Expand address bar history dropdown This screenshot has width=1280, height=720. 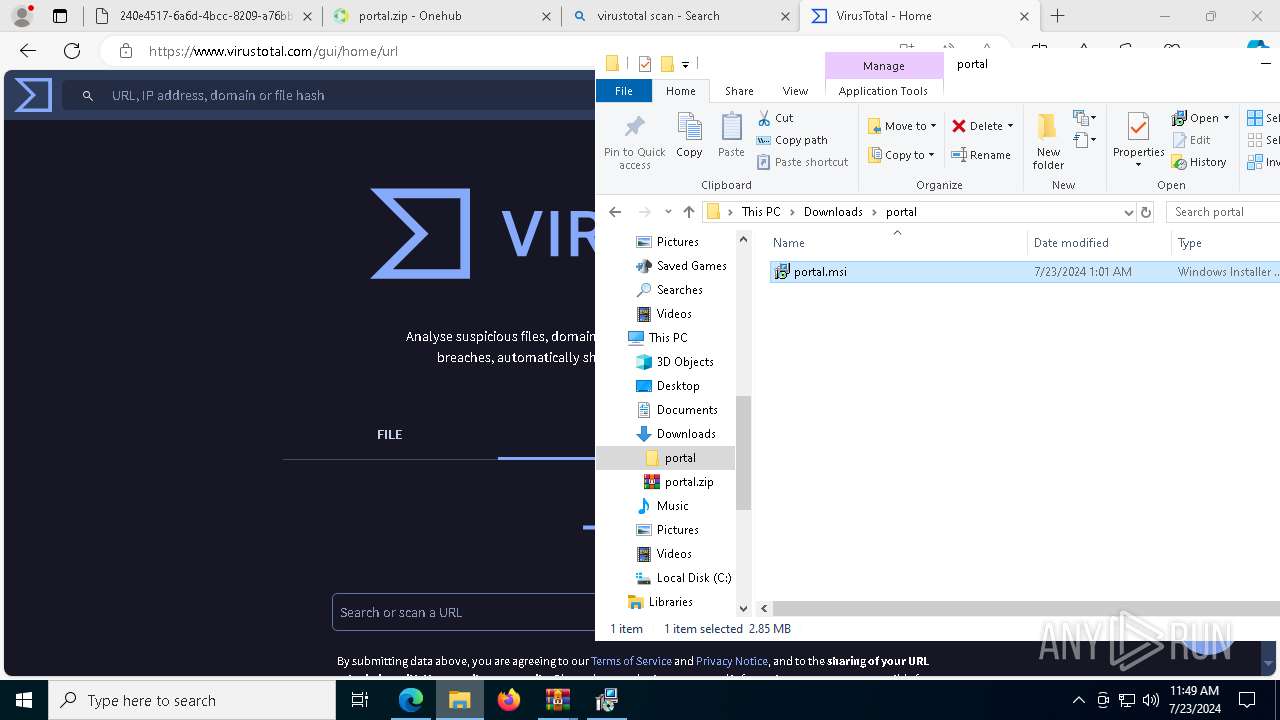pos(1128,212)
